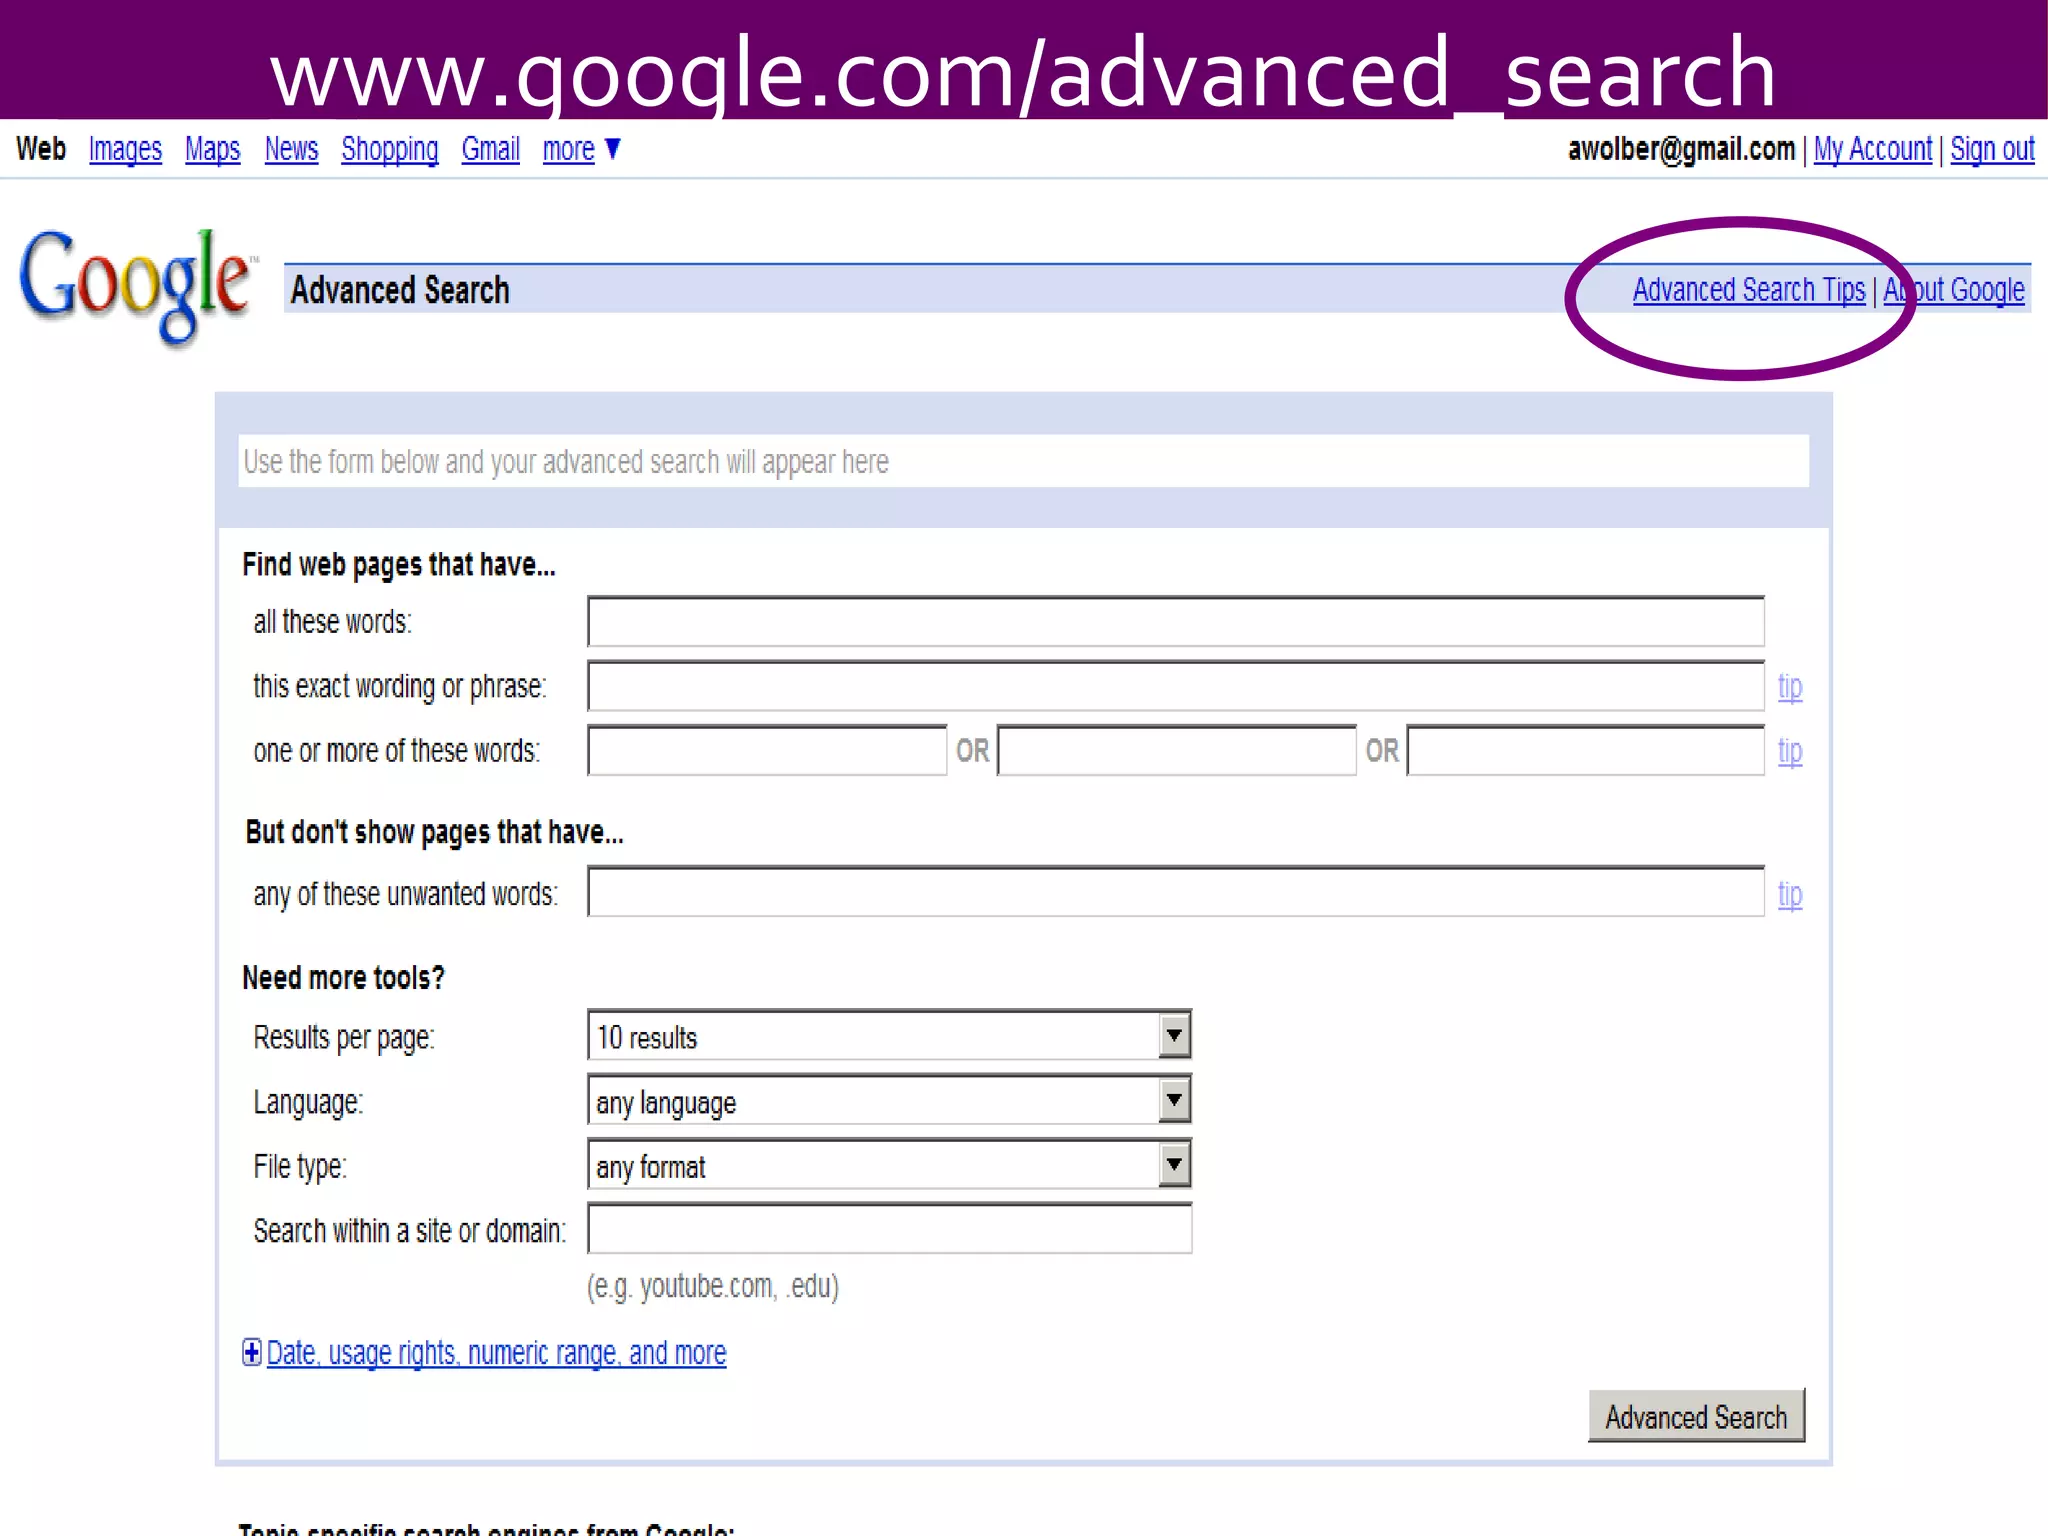Go to the Images tab
2048x1536 pixels.
125,149
